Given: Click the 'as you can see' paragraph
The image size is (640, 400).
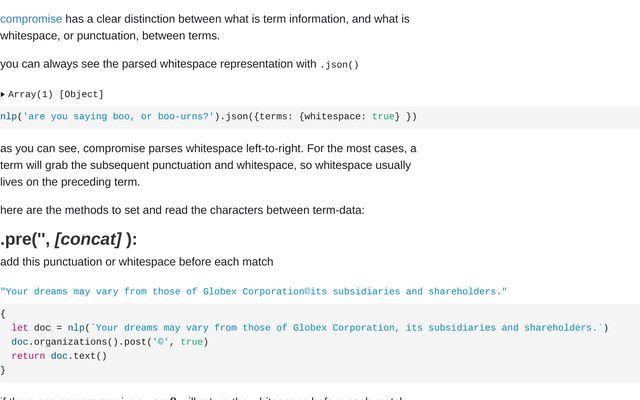Looking at the screenshot, I should (x=208, y=165).
